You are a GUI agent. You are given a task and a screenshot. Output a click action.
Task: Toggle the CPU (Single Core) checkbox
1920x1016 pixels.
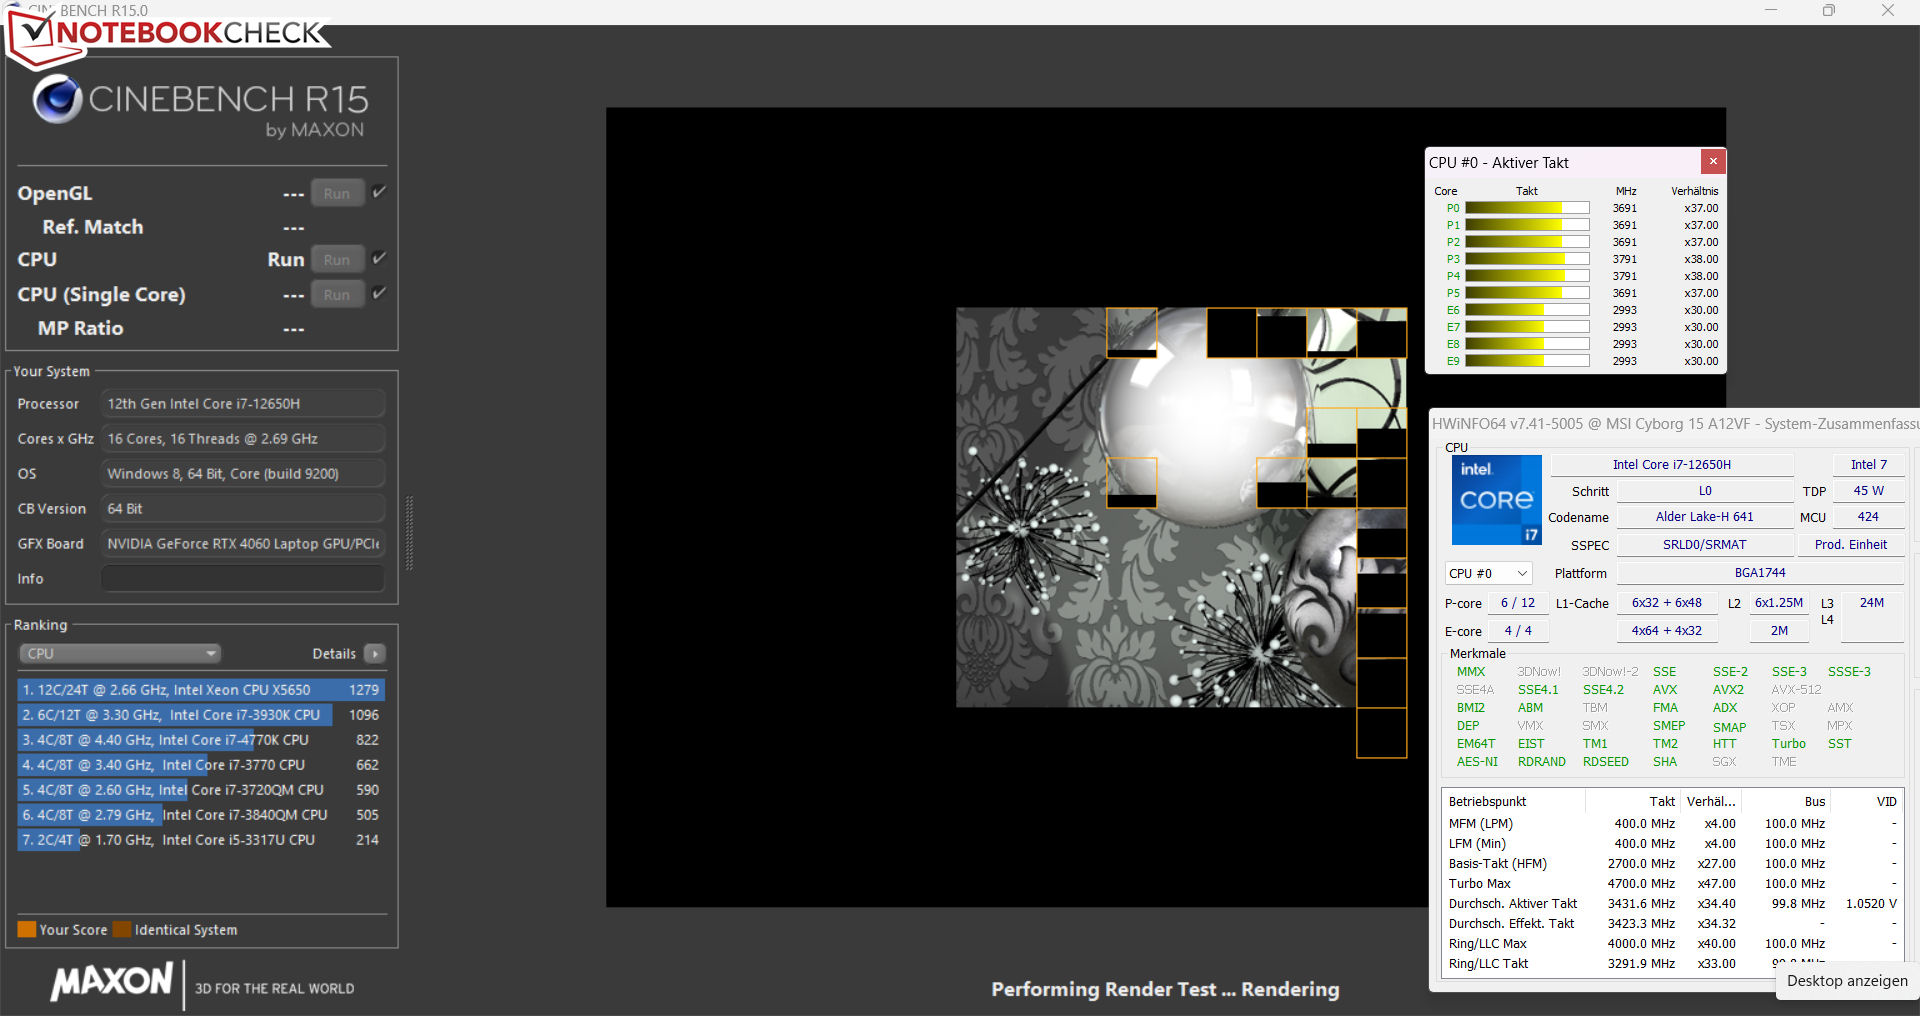pos(379,293)
